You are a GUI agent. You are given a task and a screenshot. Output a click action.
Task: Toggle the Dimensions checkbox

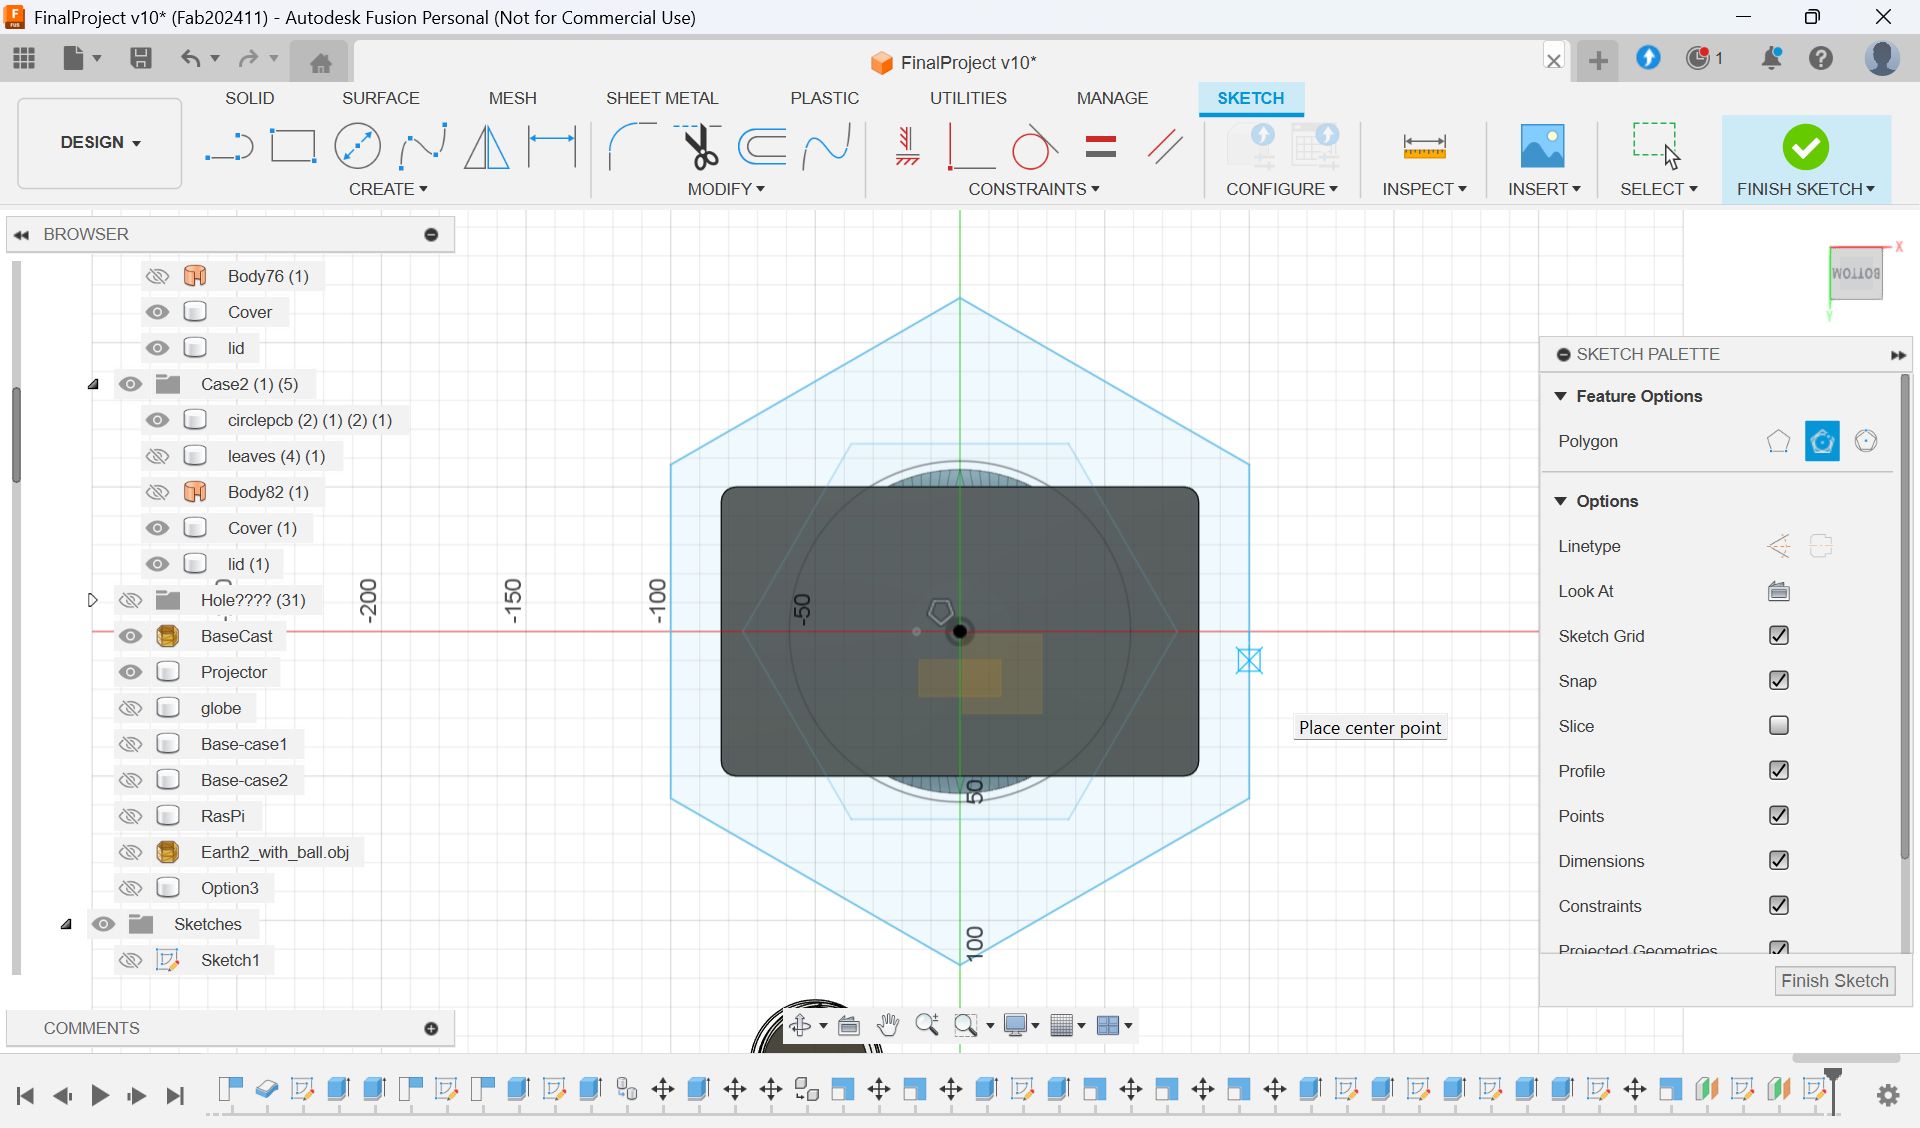click(x=1778, y=861)
